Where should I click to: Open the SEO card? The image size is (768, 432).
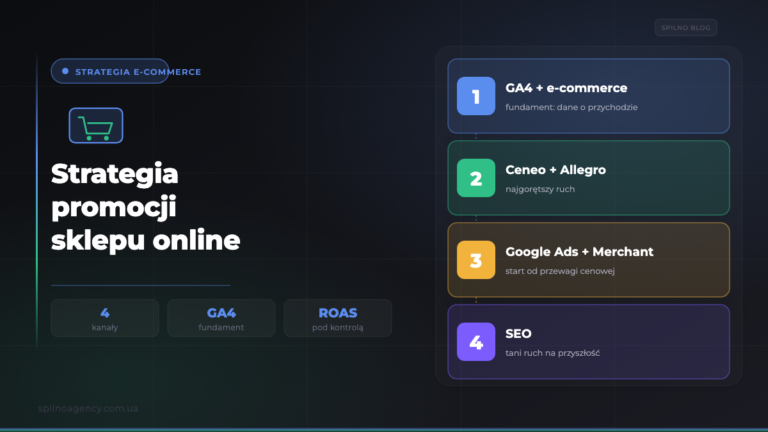point(589,341)
